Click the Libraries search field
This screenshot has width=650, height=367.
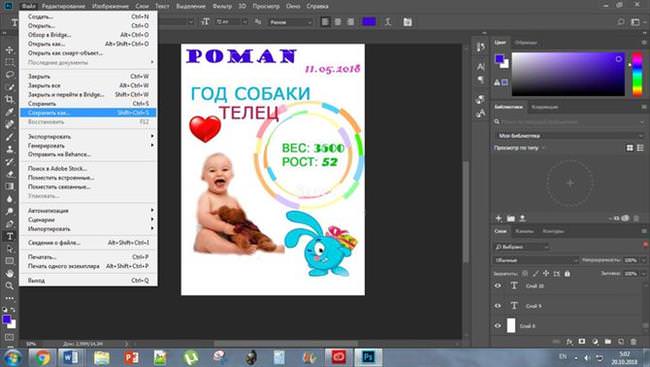570,122
